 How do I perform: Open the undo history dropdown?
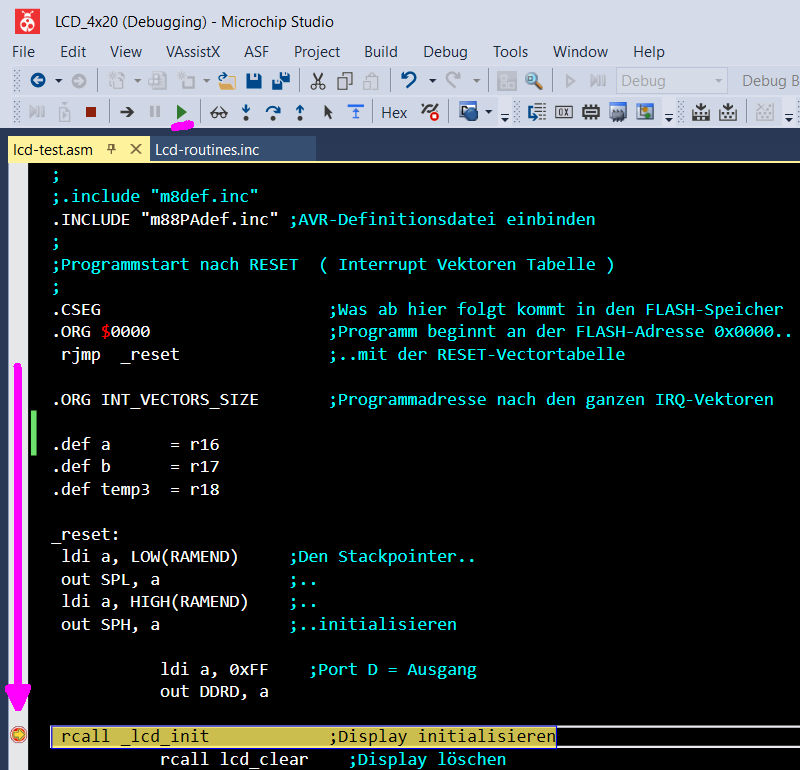tap(433, 81)
